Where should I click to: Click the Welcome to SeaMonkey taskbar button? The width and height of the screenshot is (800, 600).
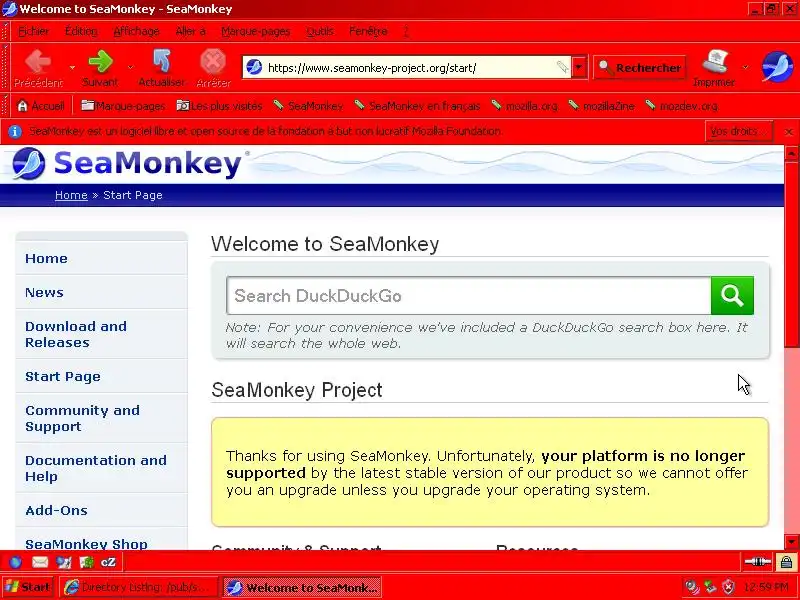click(x=303, y=587)
